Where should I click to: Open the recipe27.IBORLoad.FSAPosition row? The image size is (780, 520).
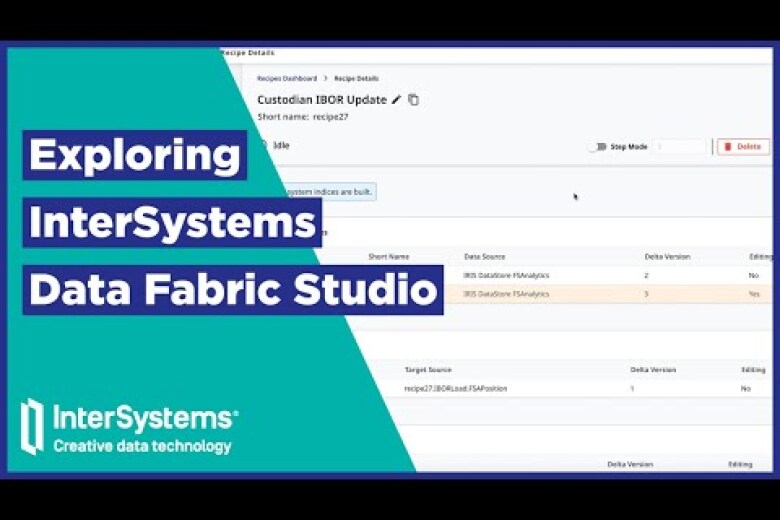tap(455, 388)
